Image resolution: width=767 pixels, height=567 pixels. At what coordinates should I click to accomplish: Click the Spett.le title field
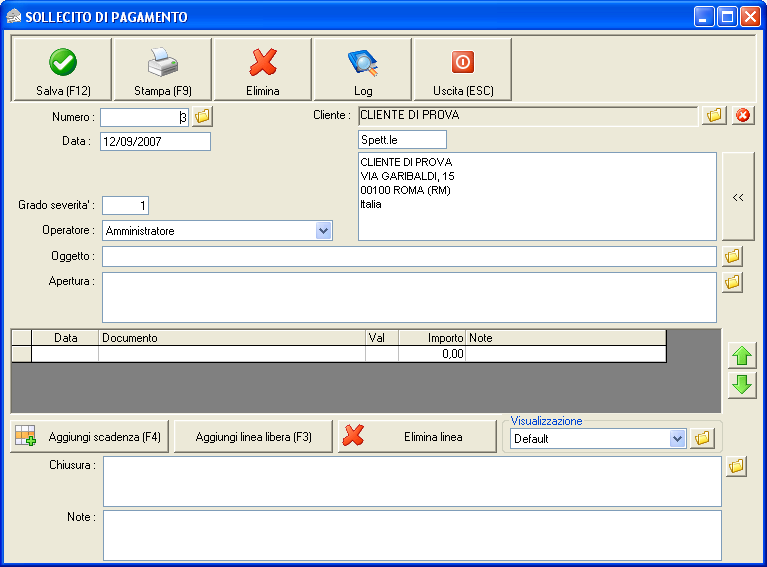click(402, 140)
